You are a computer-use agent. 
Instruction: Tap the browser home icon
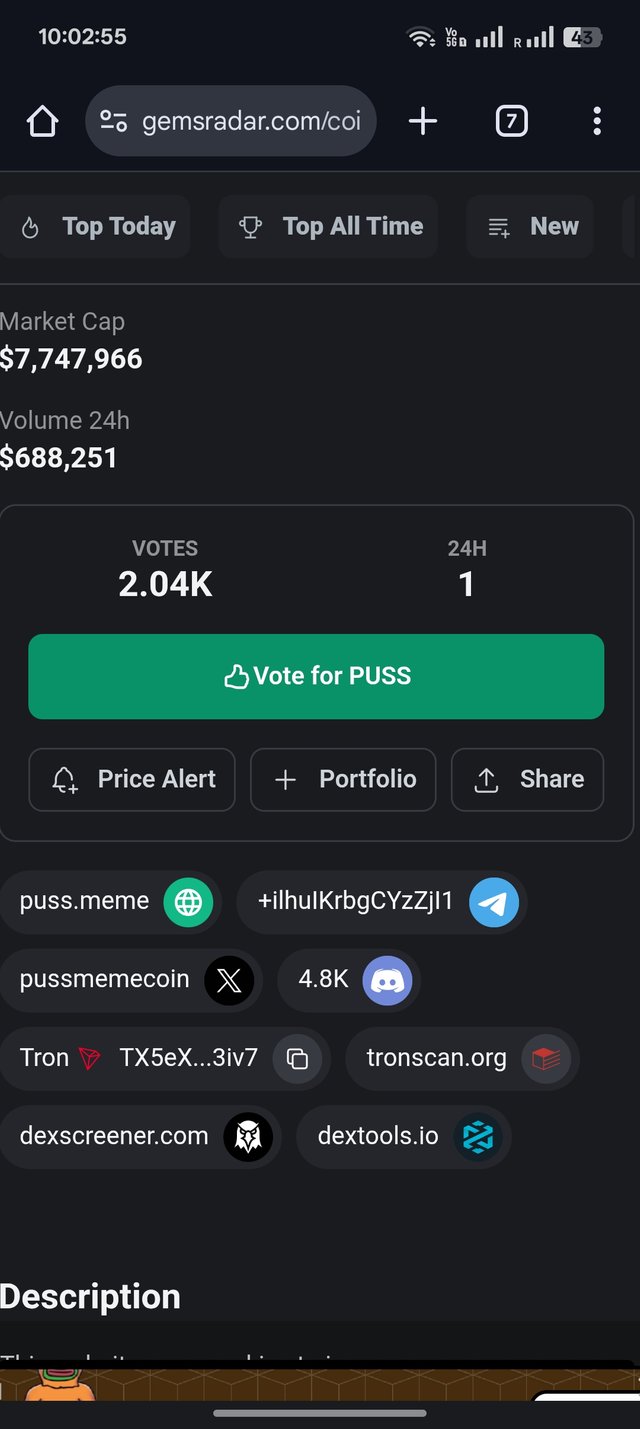click(42, 122)
